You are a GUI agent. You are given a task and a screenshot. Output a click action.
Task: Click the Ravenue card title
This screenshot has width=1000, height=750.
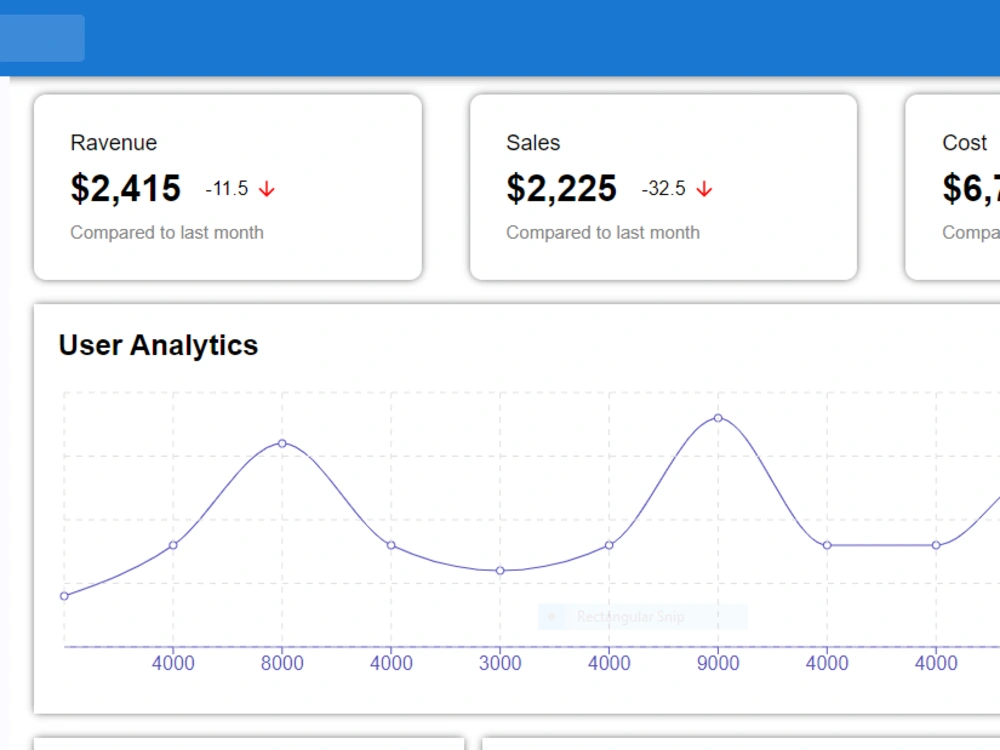click(x=114, y=143)
